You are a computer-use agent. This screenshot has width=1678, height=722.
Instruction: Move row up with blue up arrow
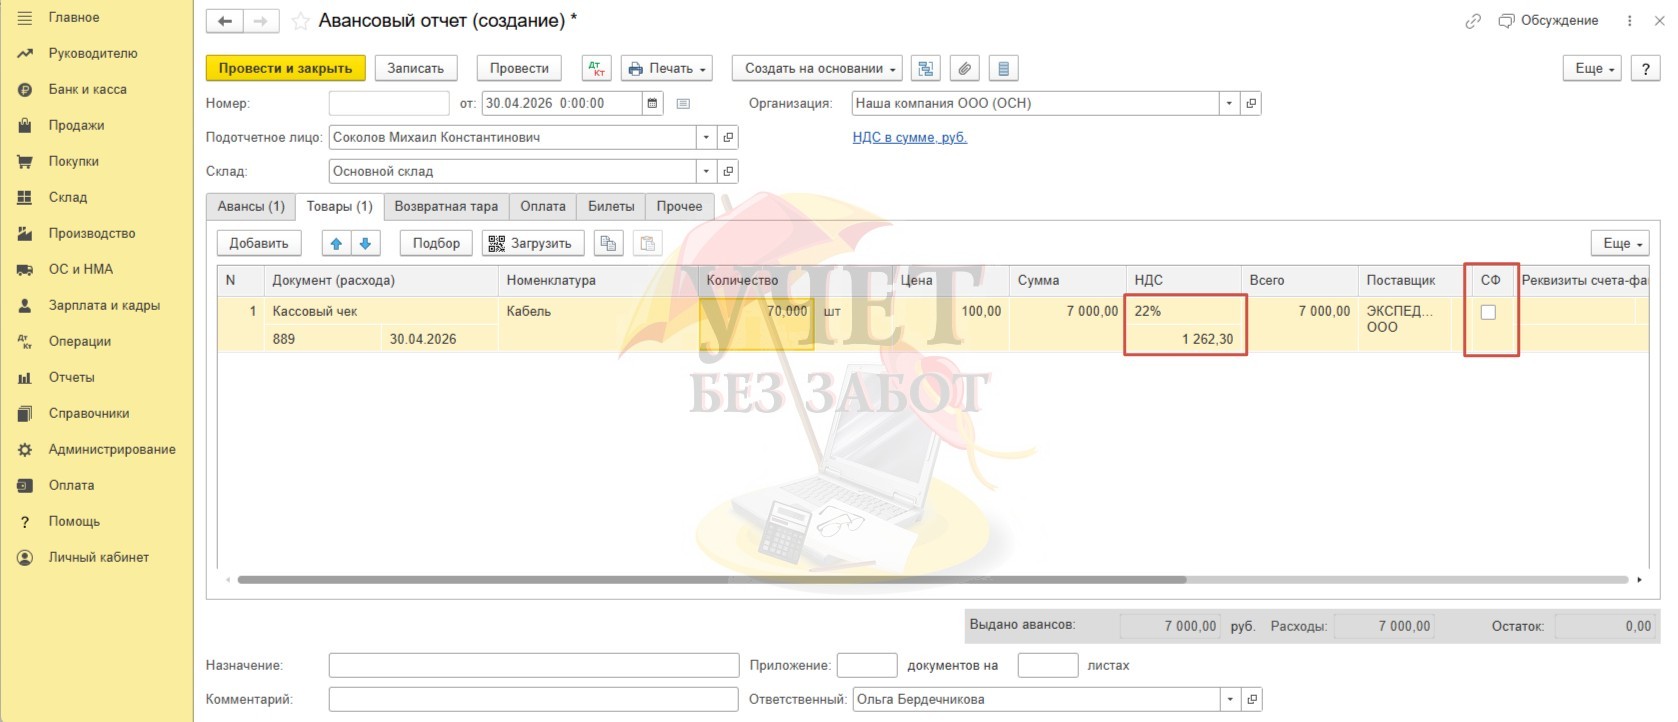(336, 243)
